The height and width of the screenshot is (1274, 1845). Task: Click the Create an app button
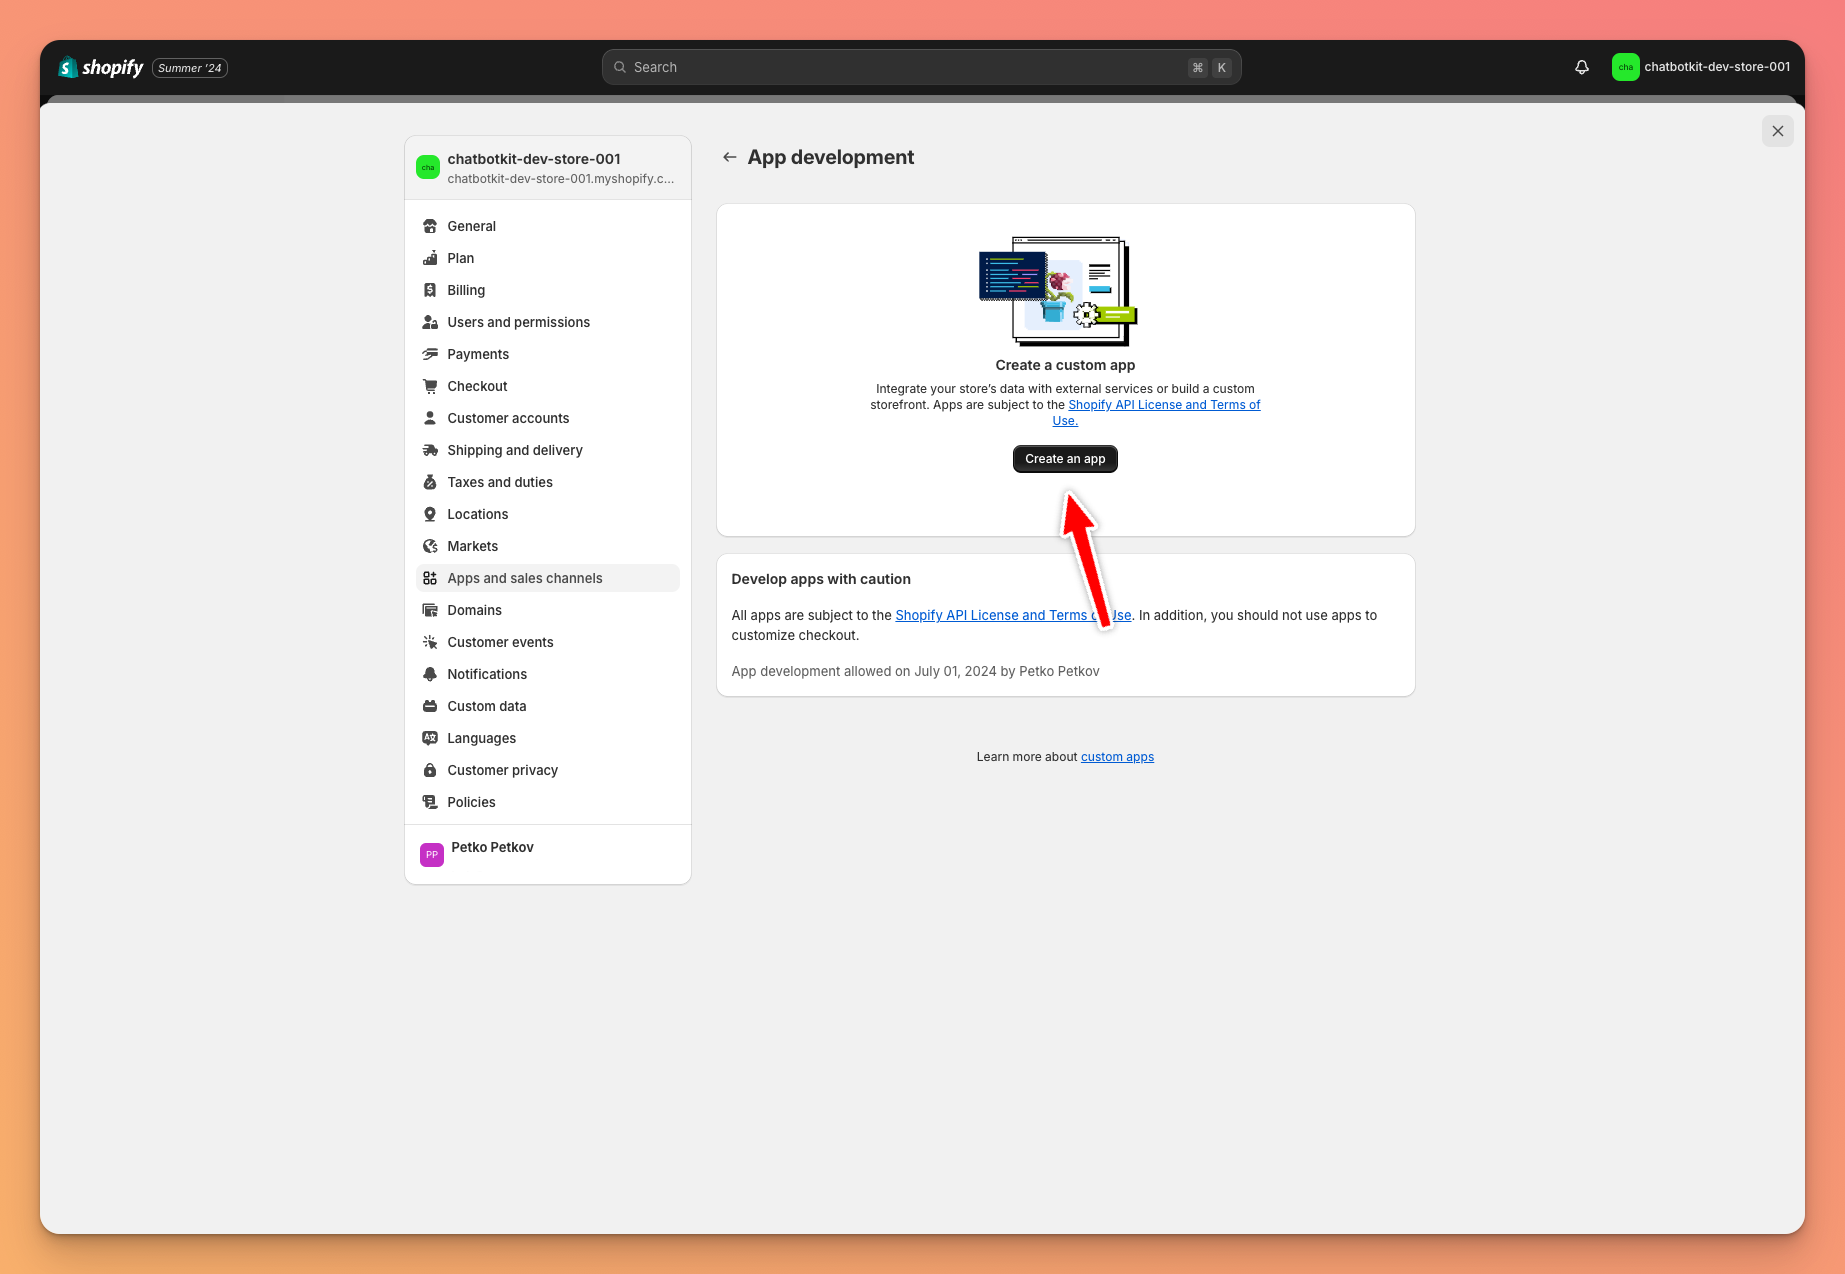[x=1065, y=459]
